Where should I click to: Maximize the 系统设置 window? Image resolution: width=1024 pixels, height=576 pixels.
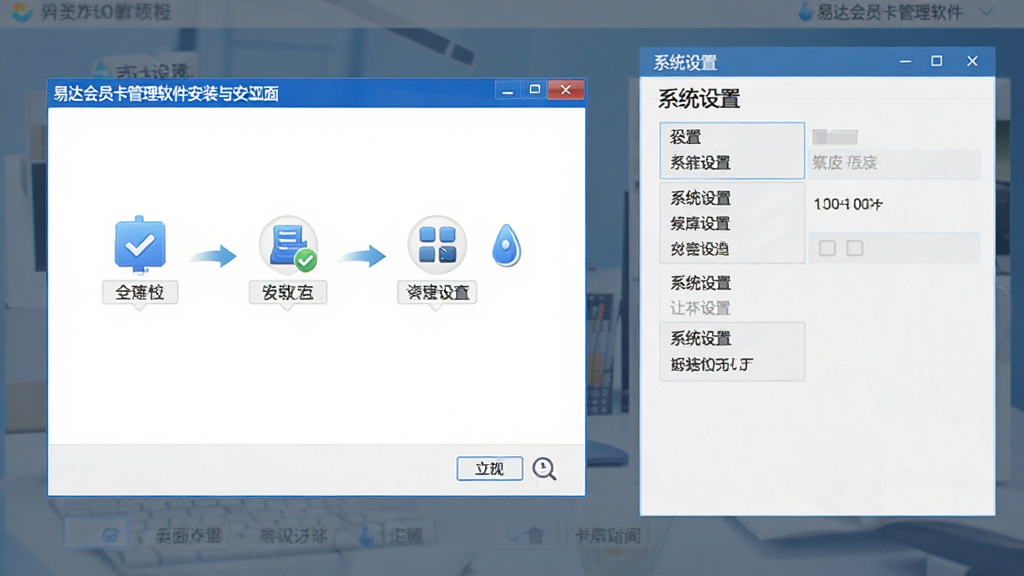tap(936, 61)
